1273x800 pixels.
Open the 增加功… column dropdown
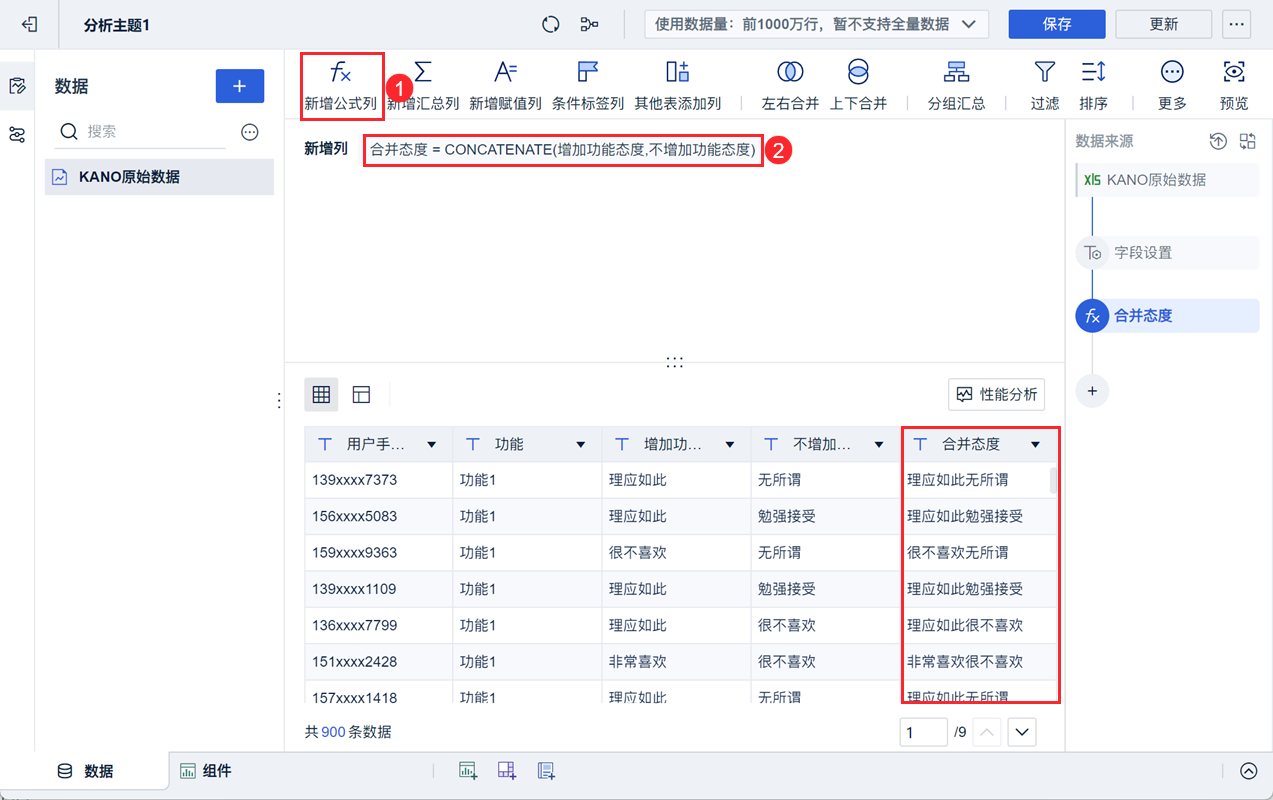730,444
